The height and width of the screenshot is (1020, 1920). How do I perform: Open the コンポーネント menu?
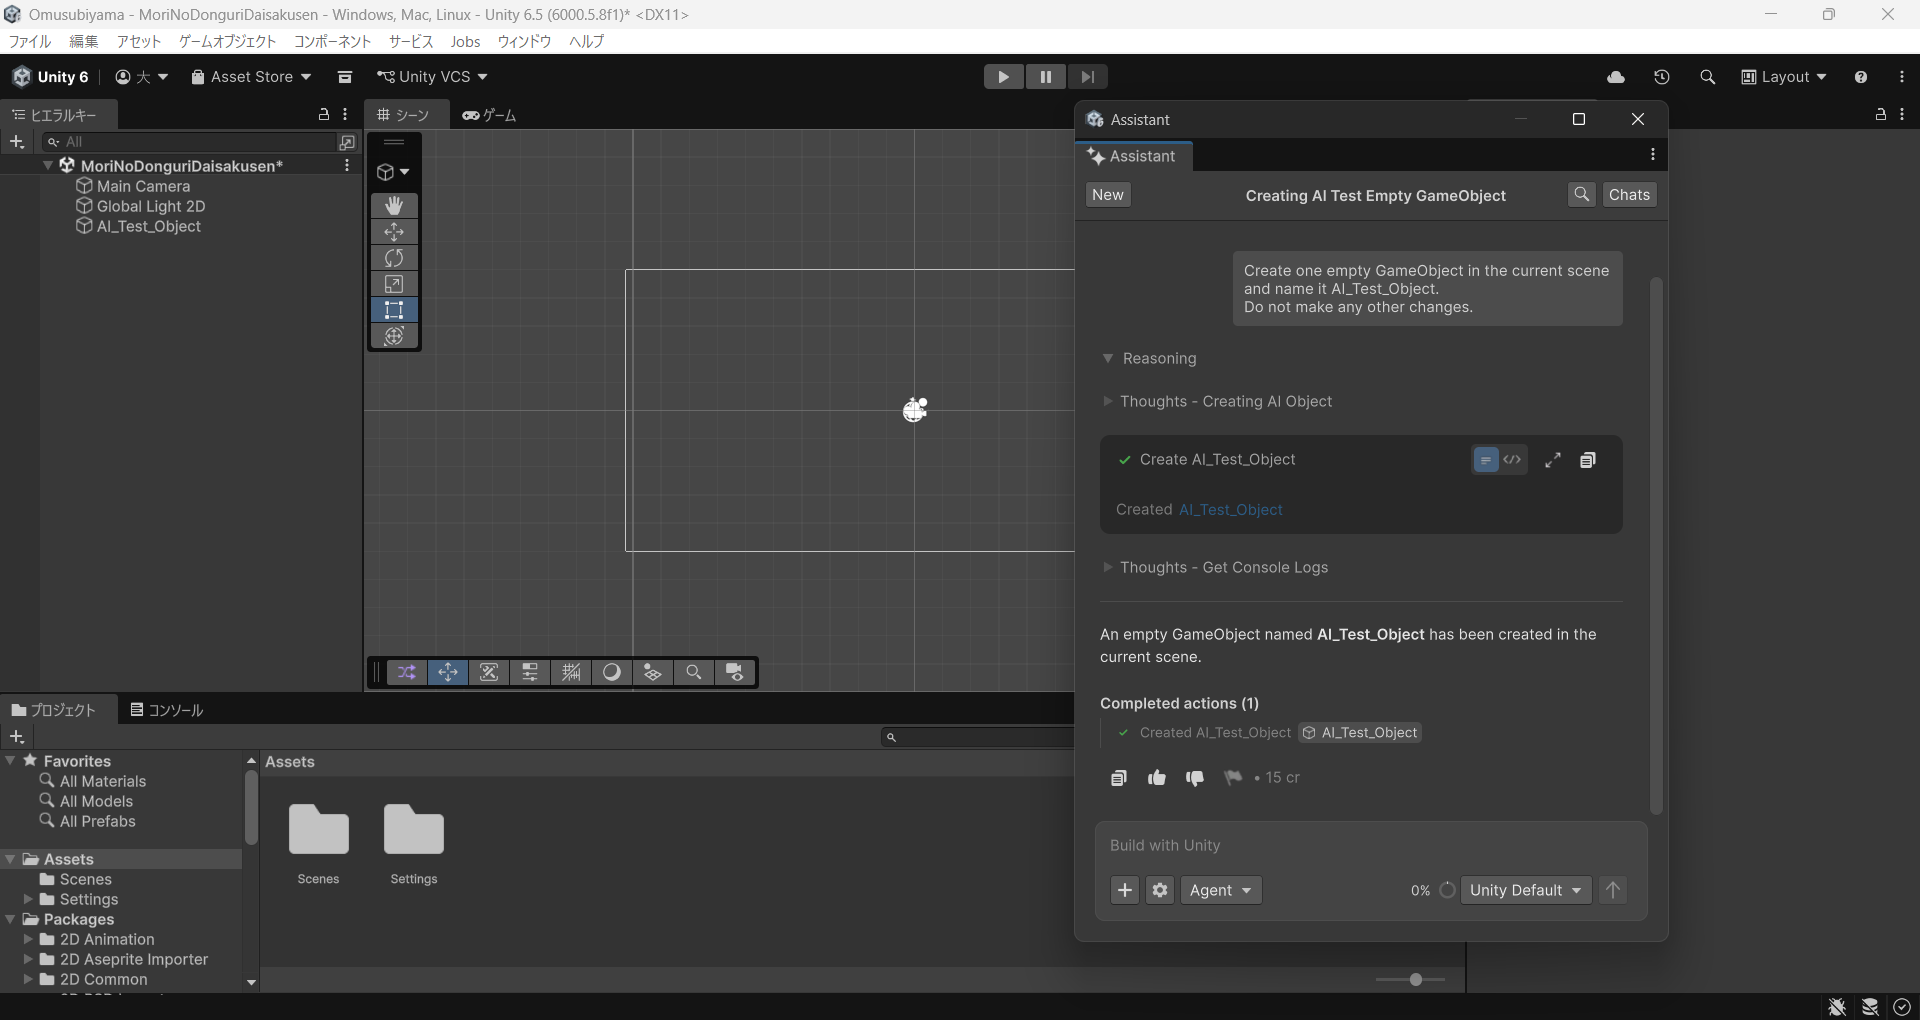pyautogui.click(x=333, y=41)
